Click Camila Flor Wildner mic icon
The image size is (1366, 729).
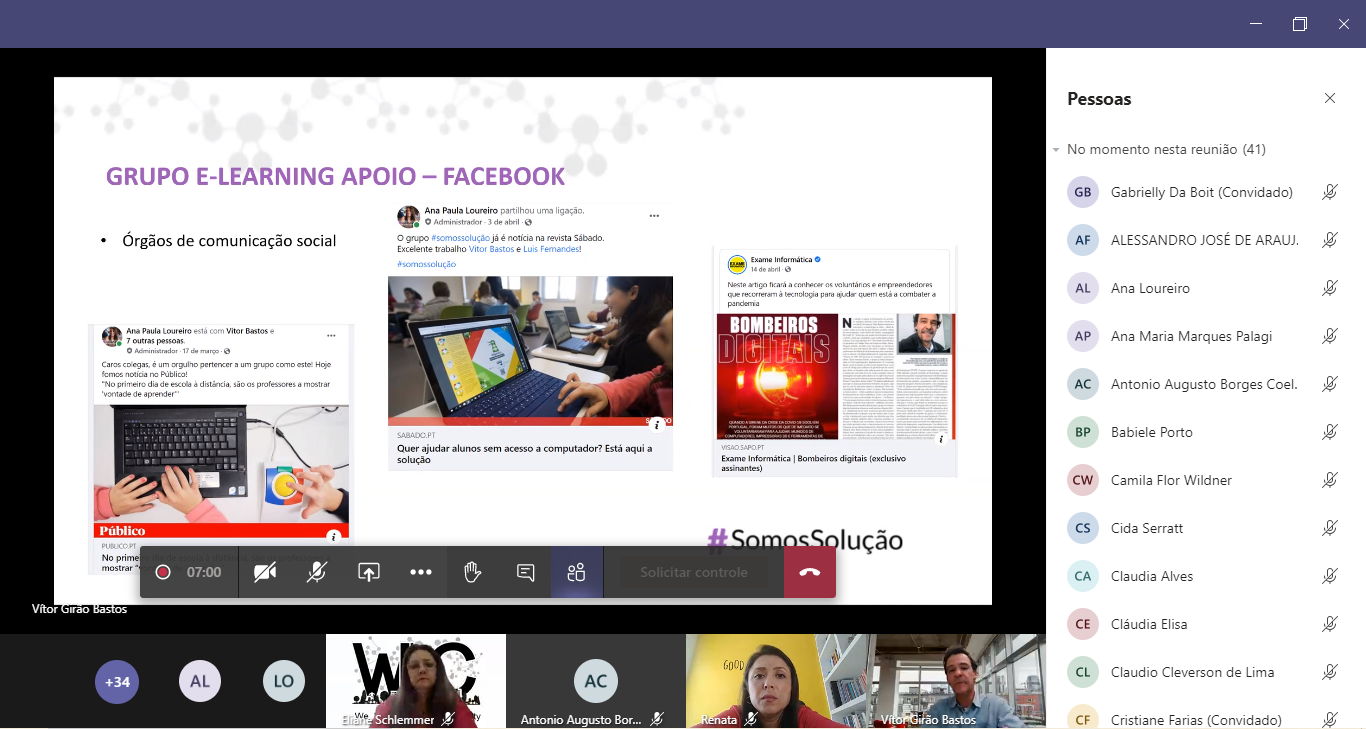tap(1330, 480)
